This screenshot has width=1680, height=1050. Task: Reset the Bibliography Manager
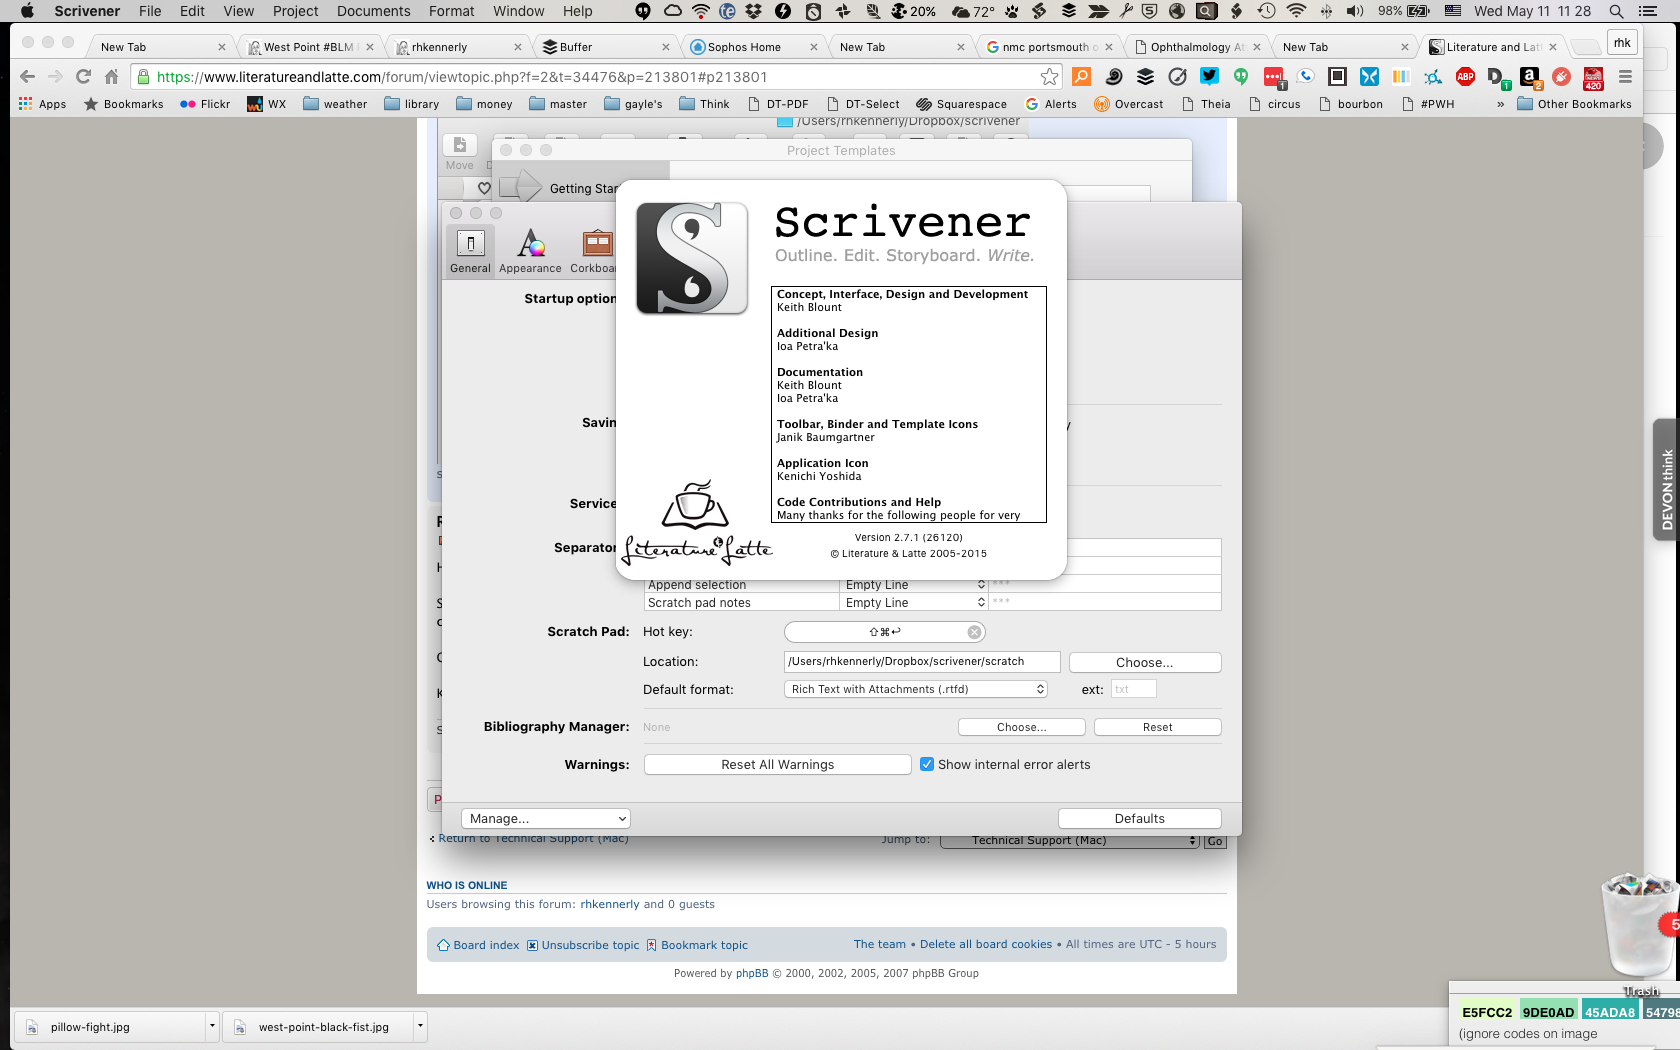click(x=1157, y=727)
